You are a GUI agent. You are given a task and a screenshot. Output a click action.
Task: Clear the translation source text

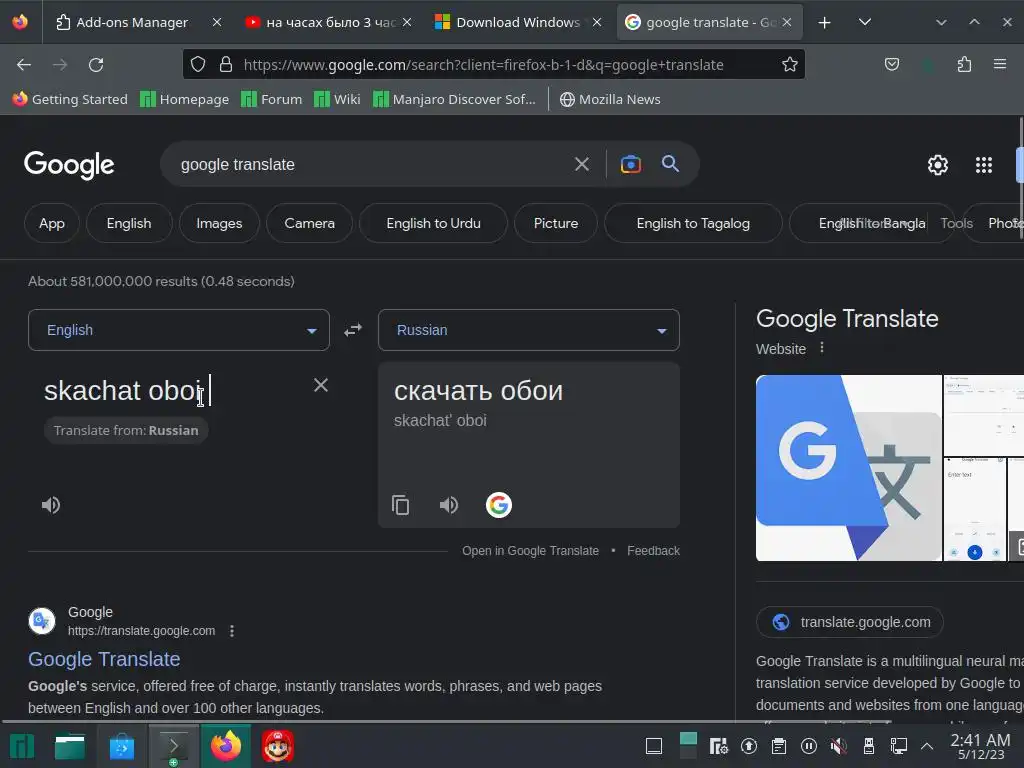point(321,385)
